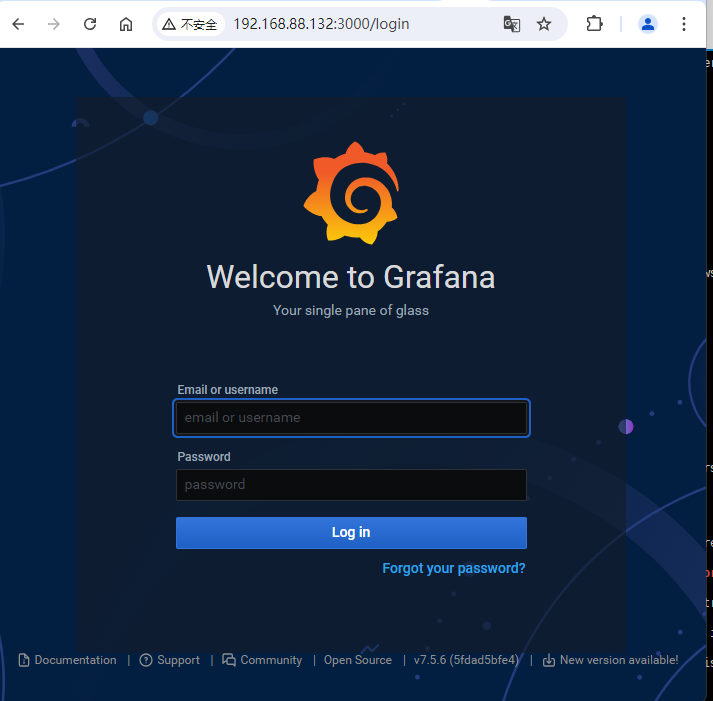Bookmark this page with the star icon

click(544, 24)
